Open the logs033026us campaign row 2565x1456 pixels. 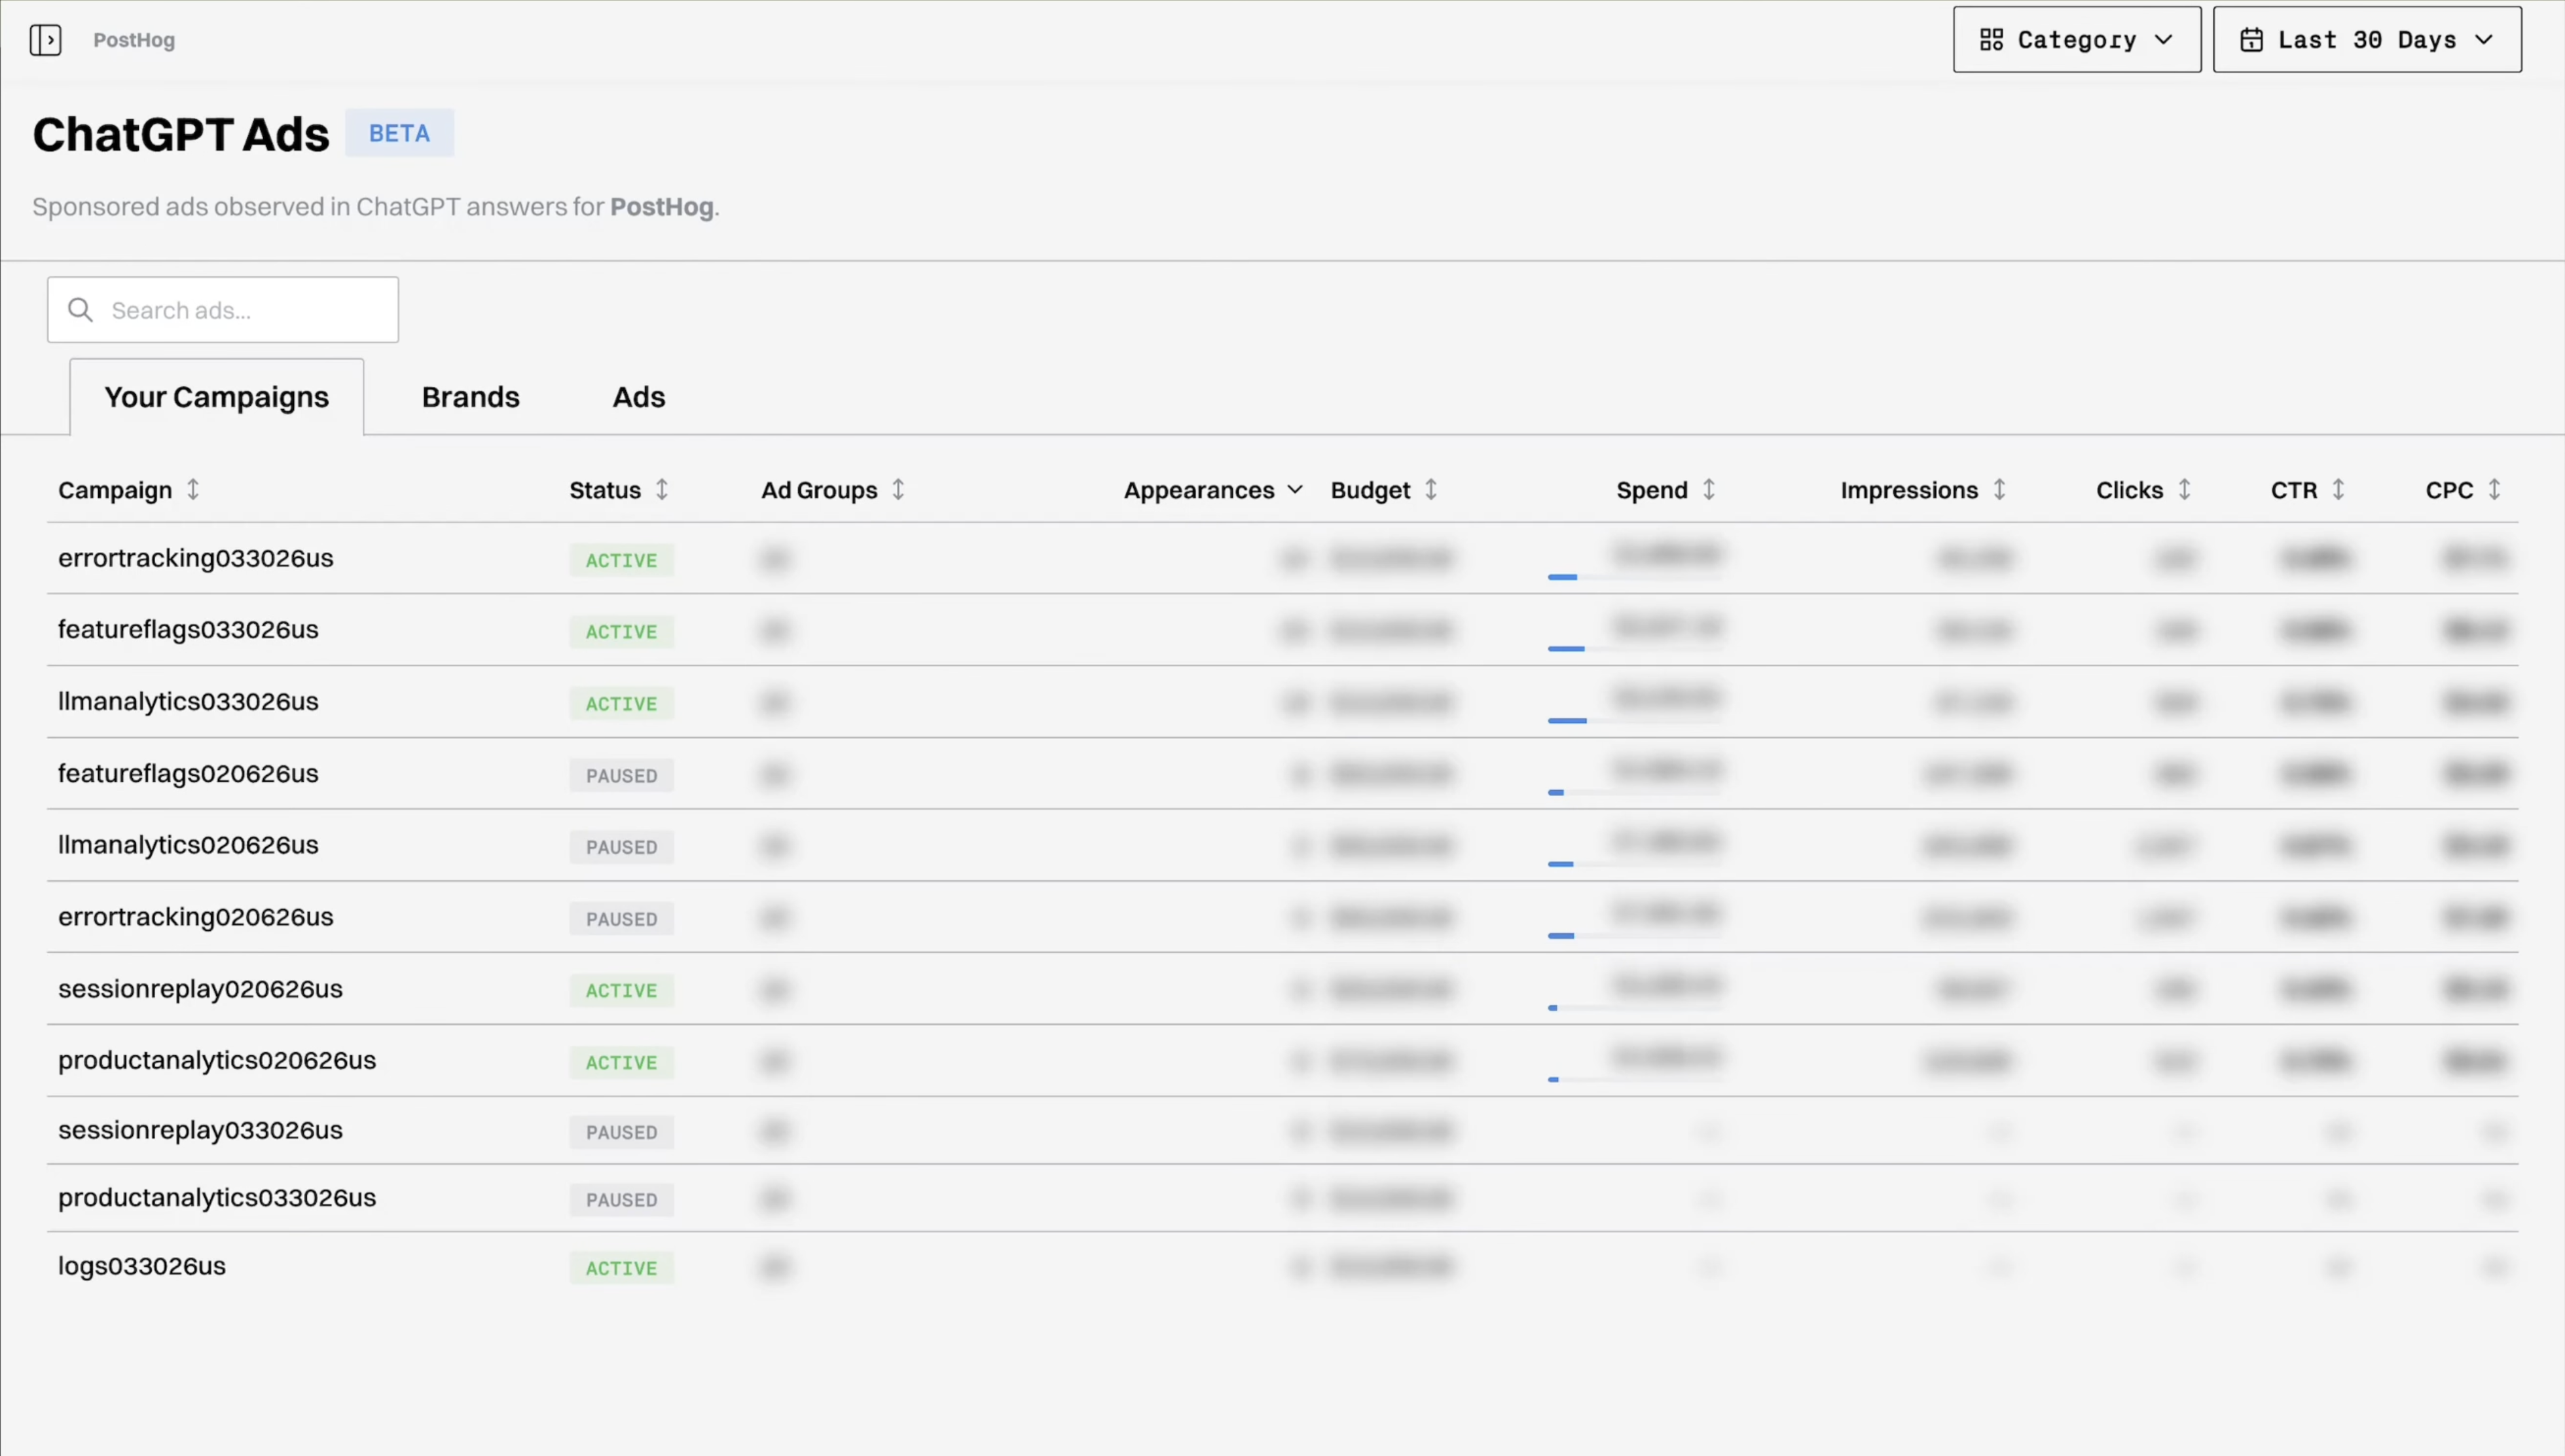(142, 1266)
